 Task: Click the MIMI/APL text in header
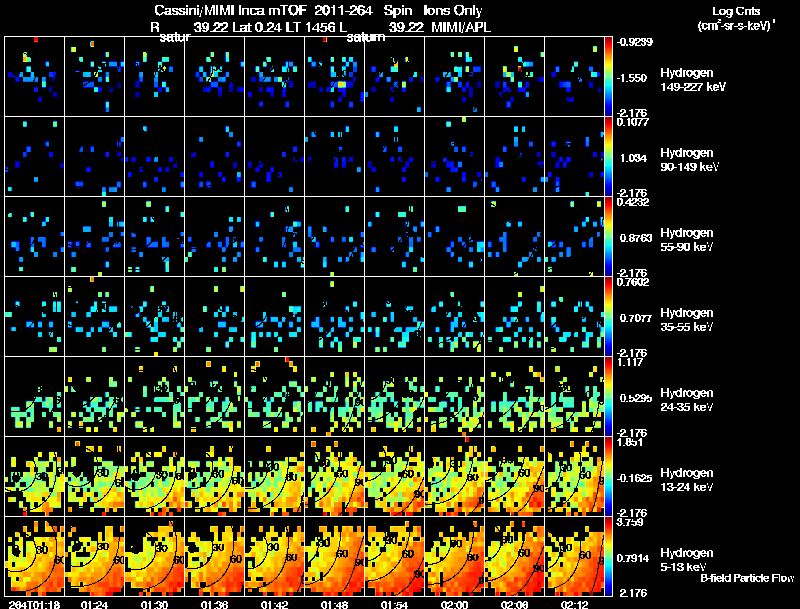(461, 27)
